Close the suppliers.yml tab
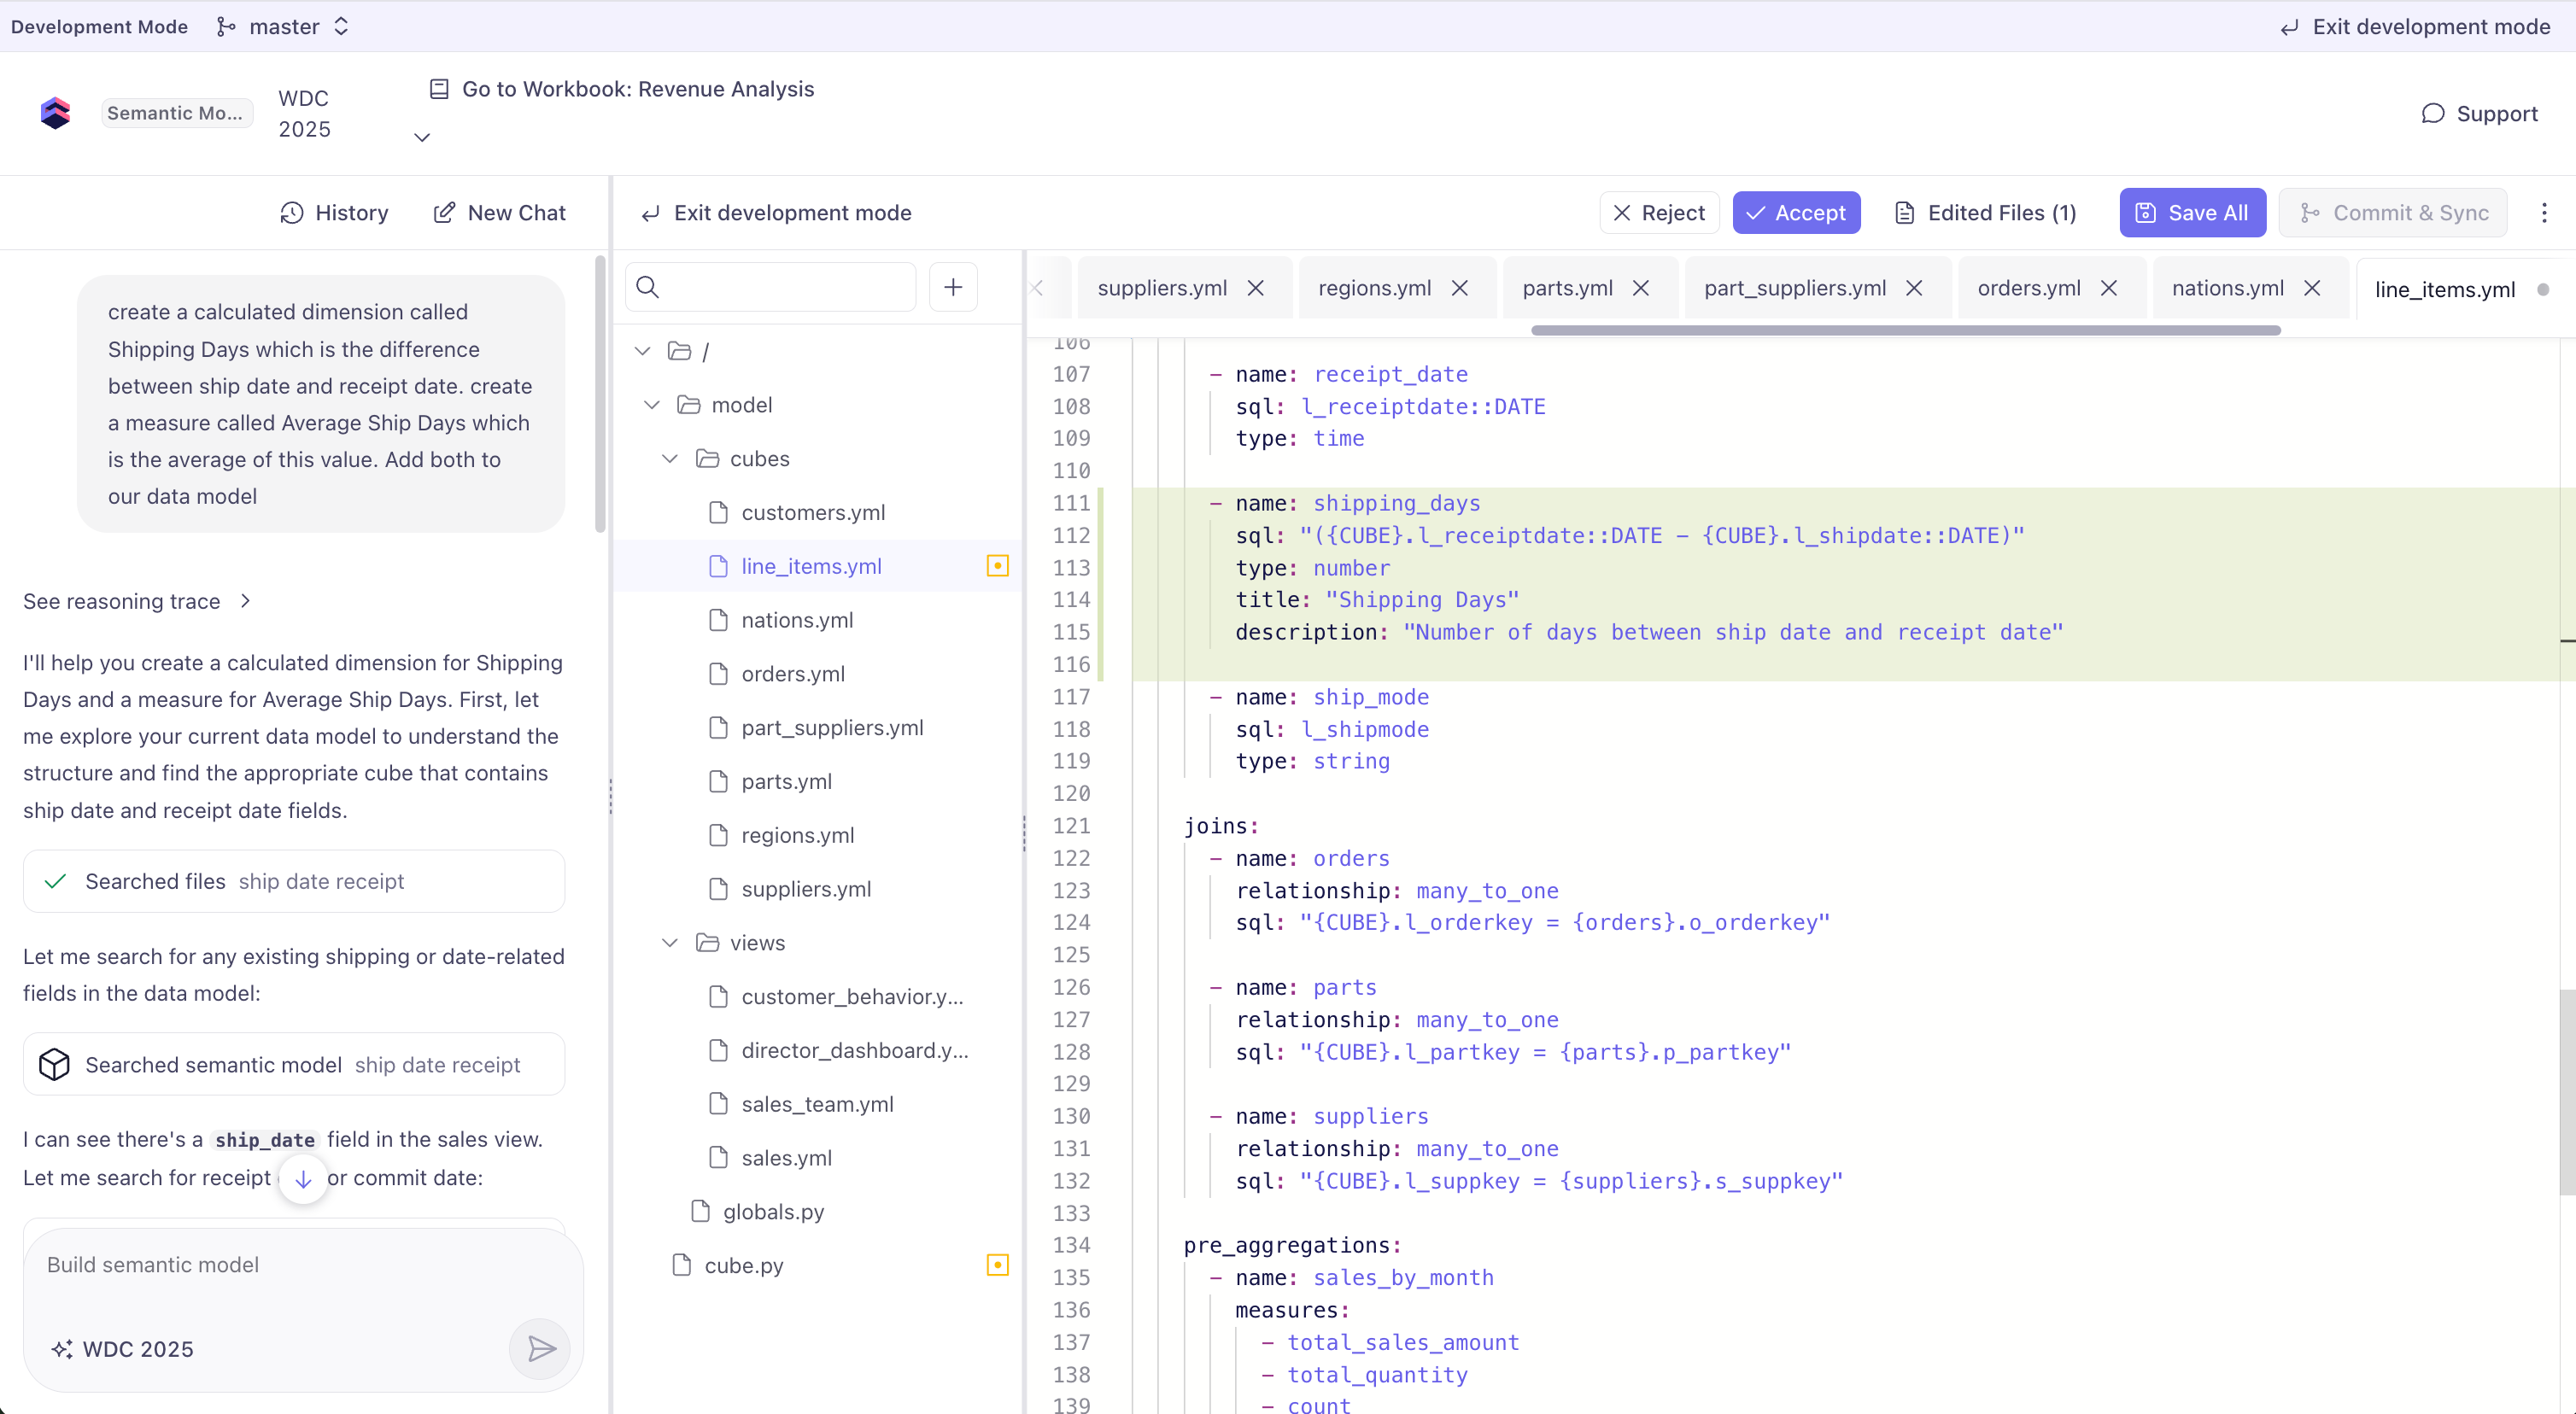 click(1256, 288)
